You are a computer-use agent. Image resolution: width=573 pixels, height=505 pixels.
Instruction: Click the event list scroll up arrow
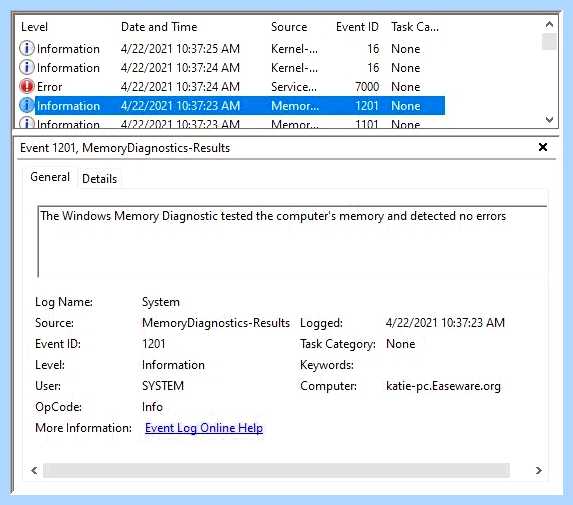pos(549,24)
